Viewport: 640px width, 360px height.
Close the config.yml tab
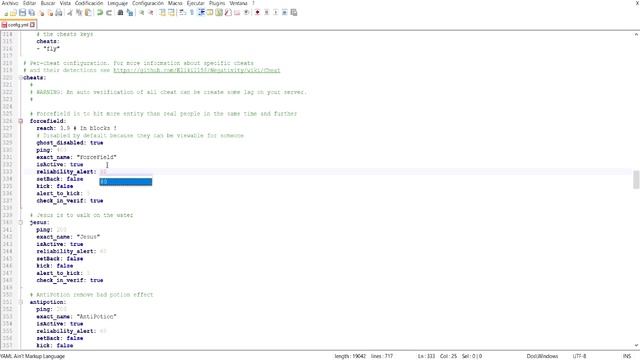[33, 25]
